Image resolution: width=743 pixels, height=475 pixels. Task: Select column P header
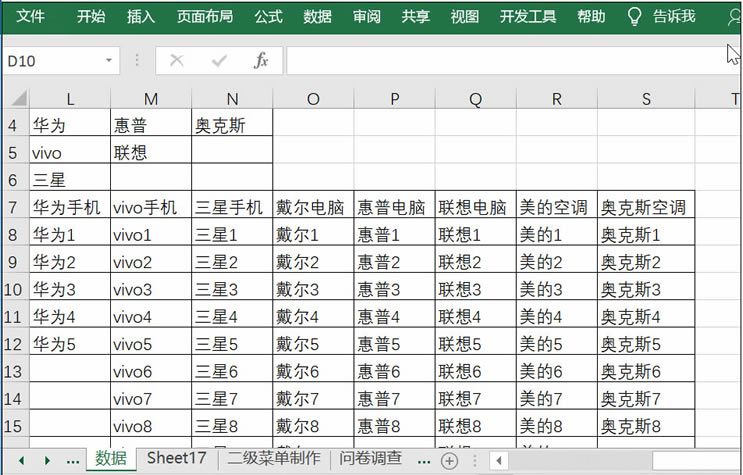pos(395,99)
